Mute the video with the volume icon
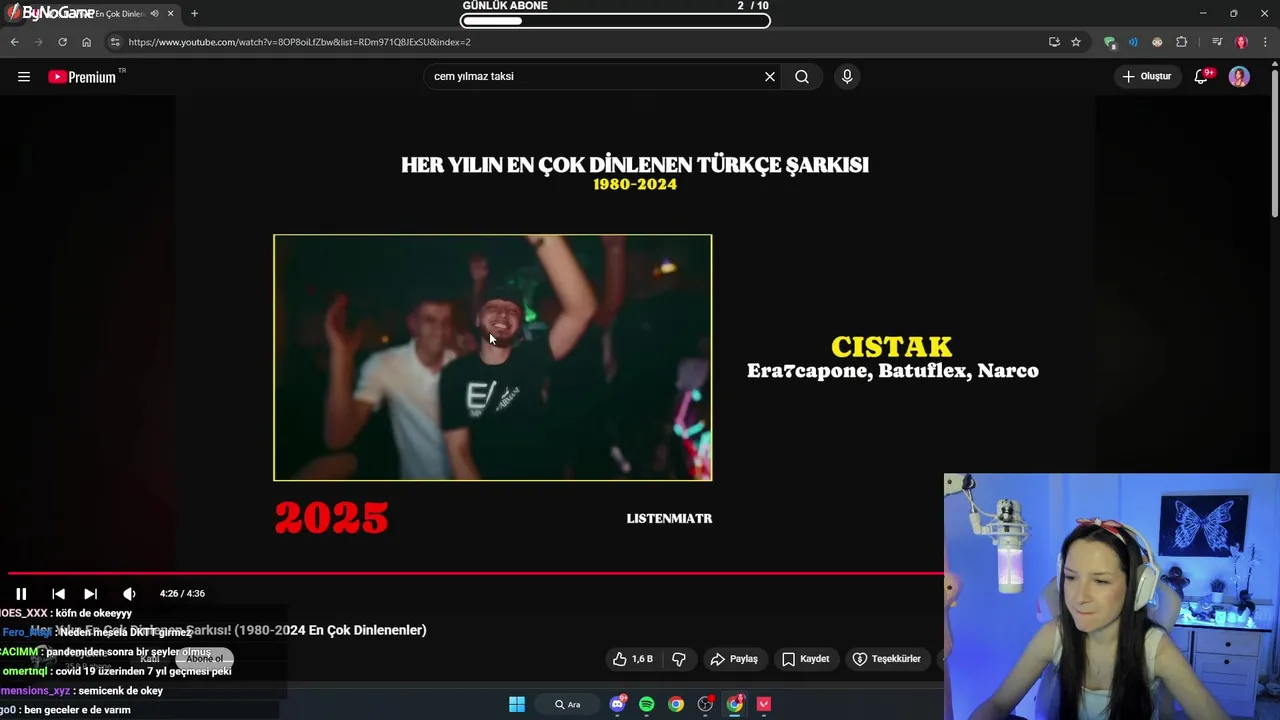The image size is (1280, 720). click(x=129, y=594)
